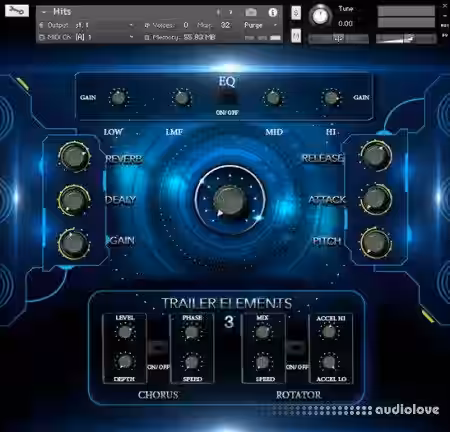Click the PITCH label

point(327,241)
